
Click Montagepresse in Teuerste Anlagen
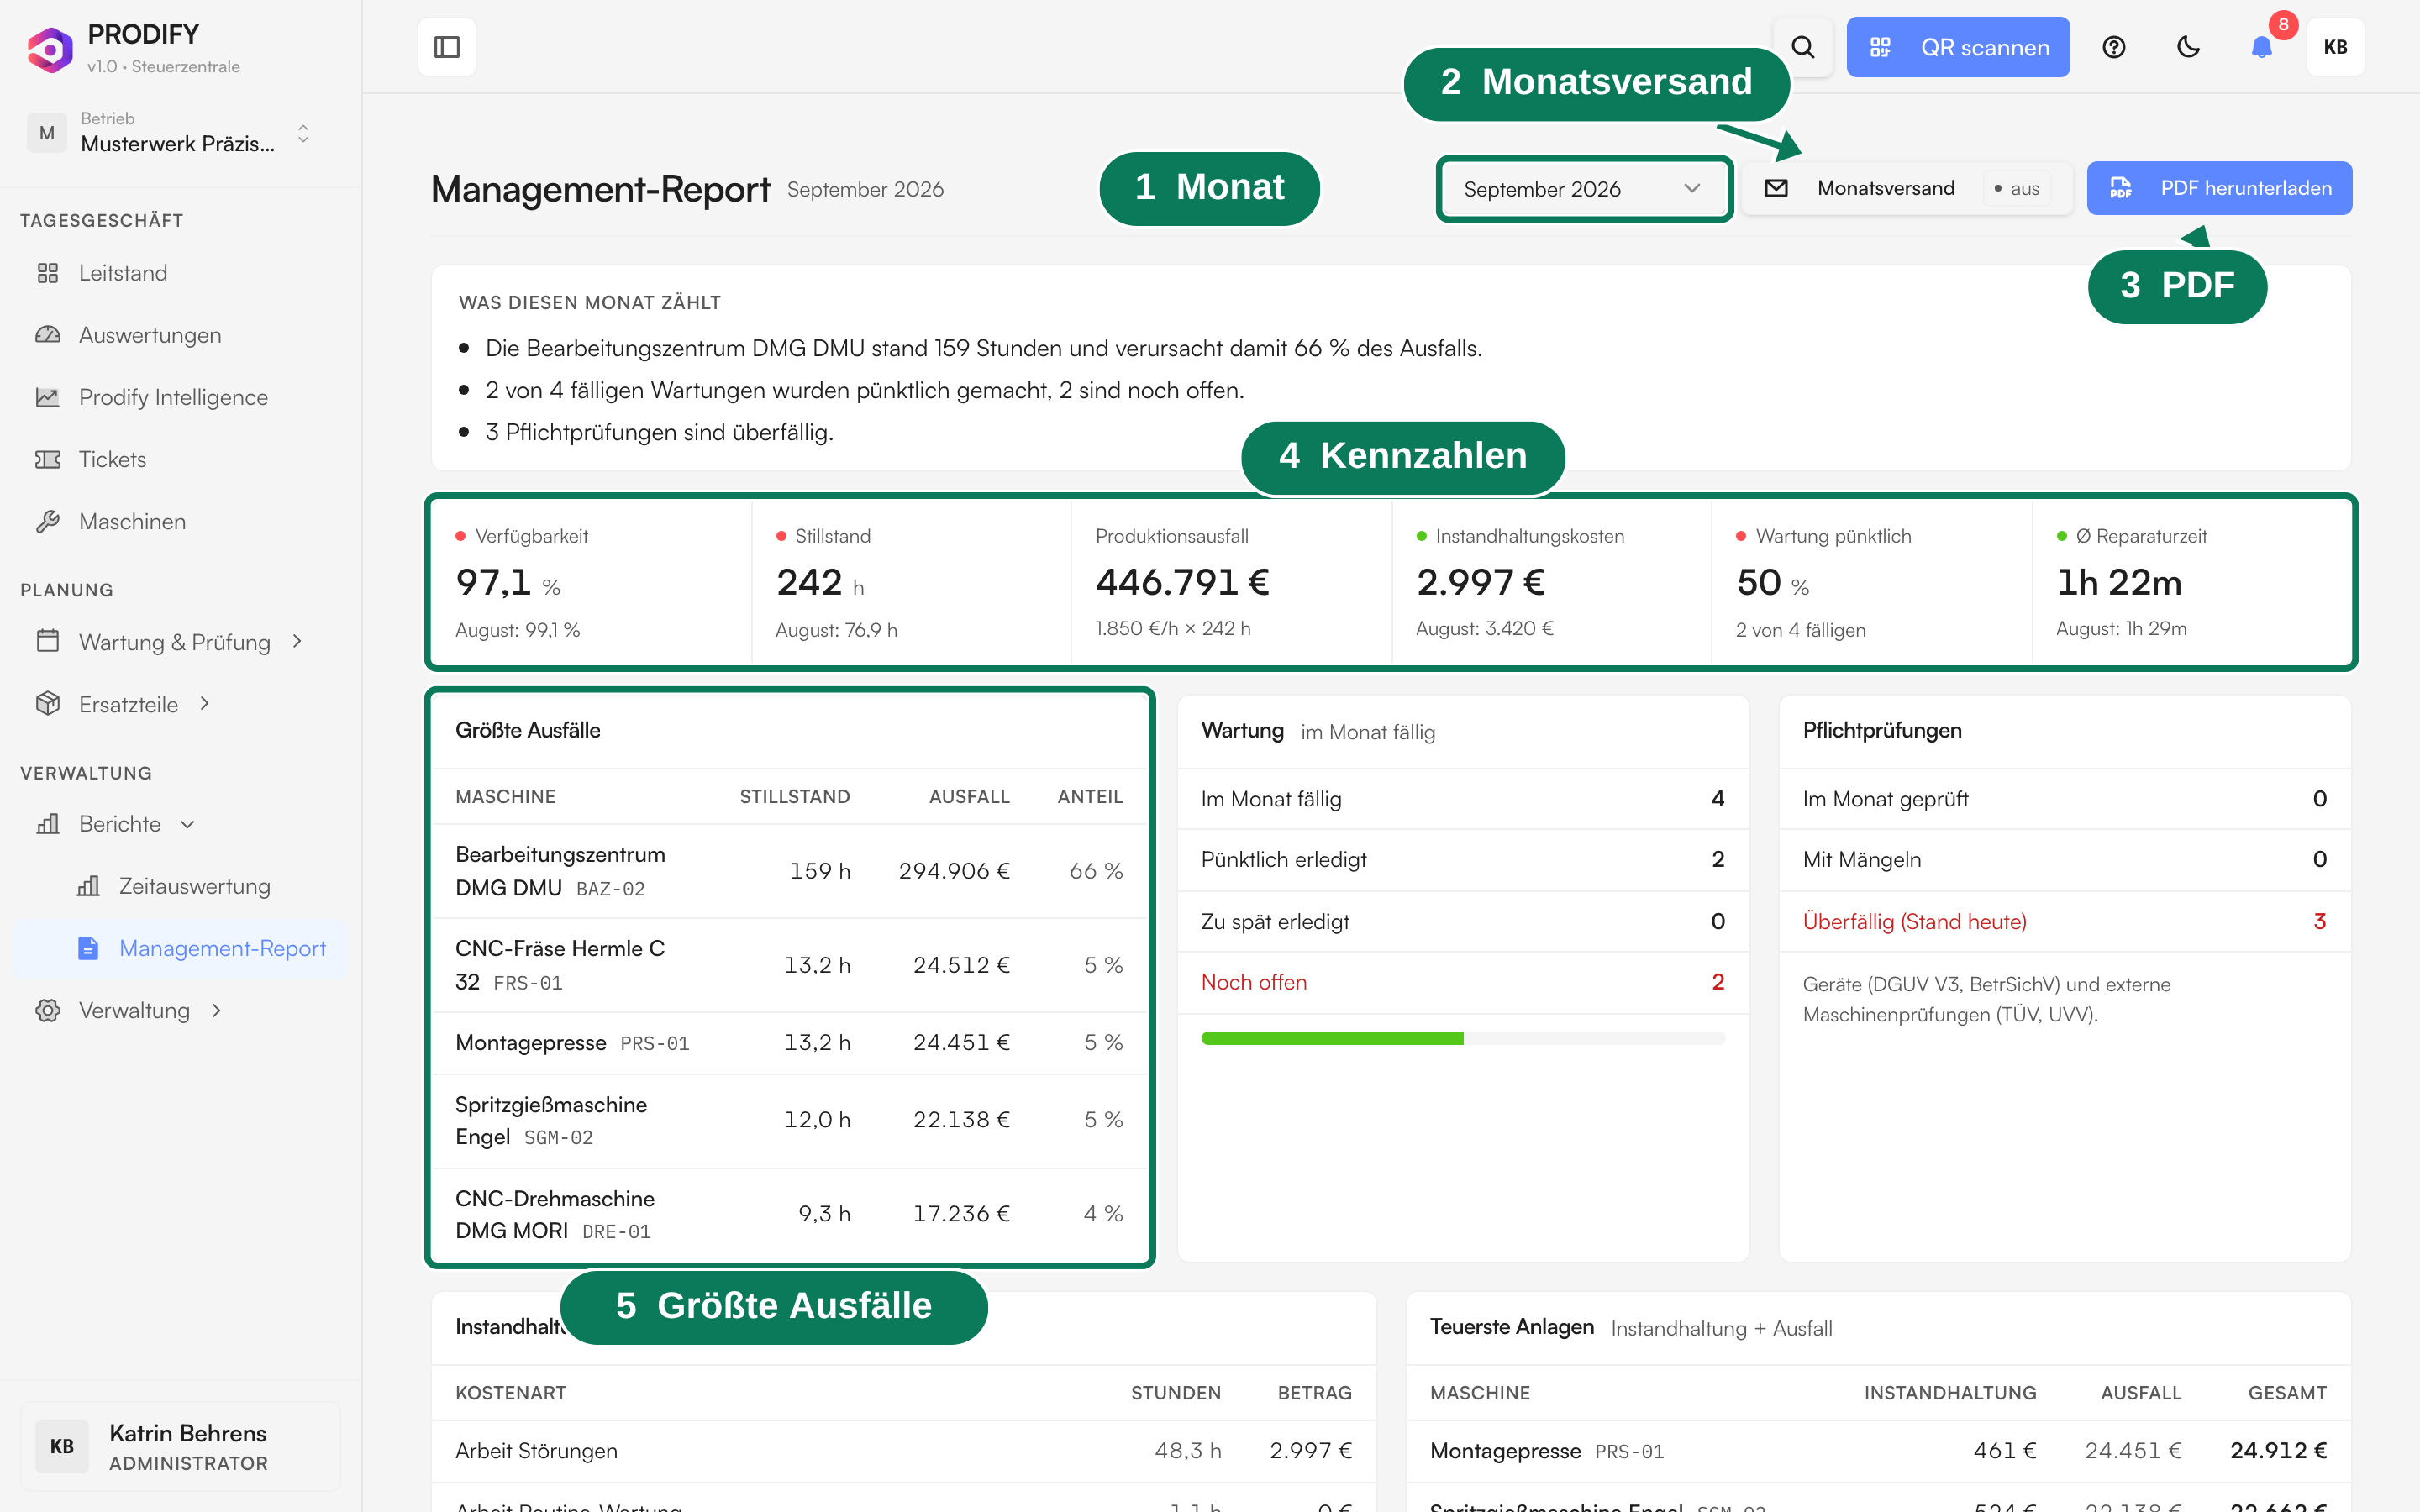(1506, 1451)
